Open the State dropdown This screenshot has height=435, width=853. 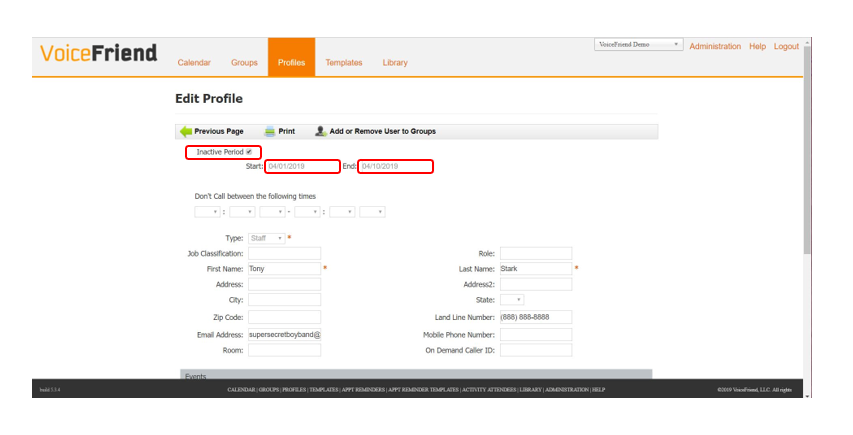512,300
